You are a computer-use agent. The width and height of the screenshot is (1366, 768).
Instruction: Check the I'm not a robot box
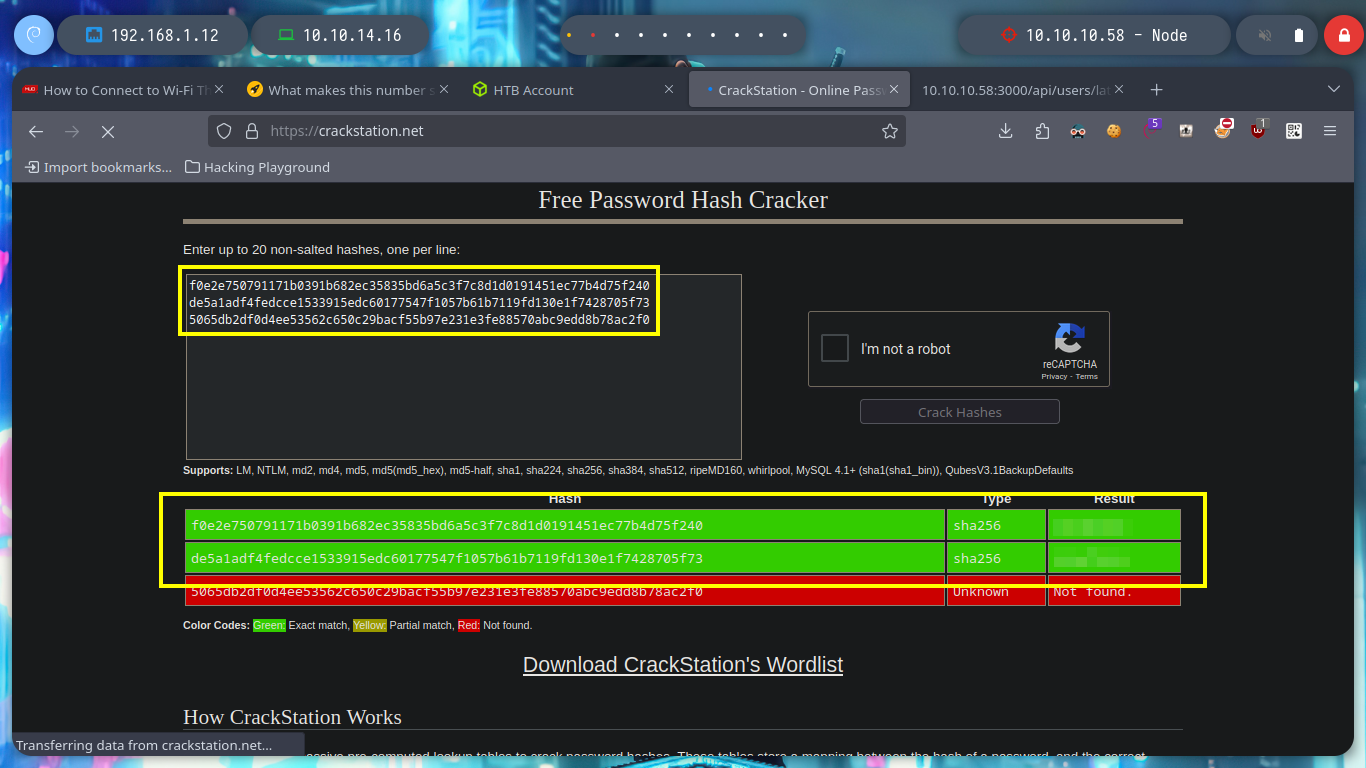(835, 348)
